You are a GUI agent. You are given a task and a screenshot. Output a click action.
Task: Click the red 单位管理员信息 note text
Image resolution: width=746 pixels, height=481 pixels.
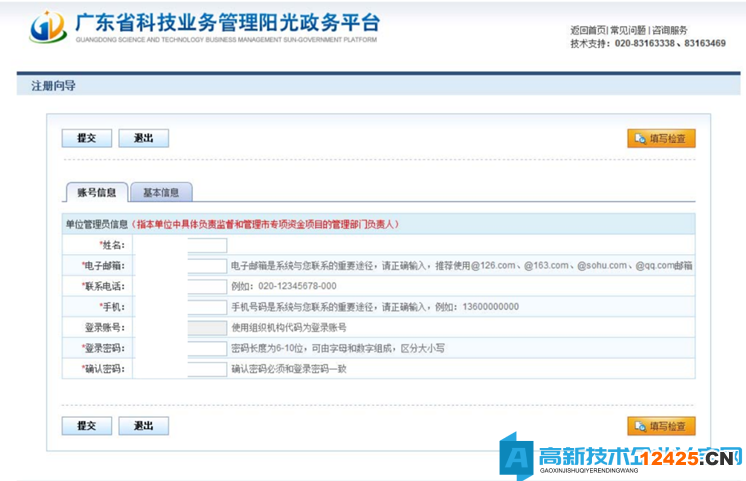coord(265,224)
